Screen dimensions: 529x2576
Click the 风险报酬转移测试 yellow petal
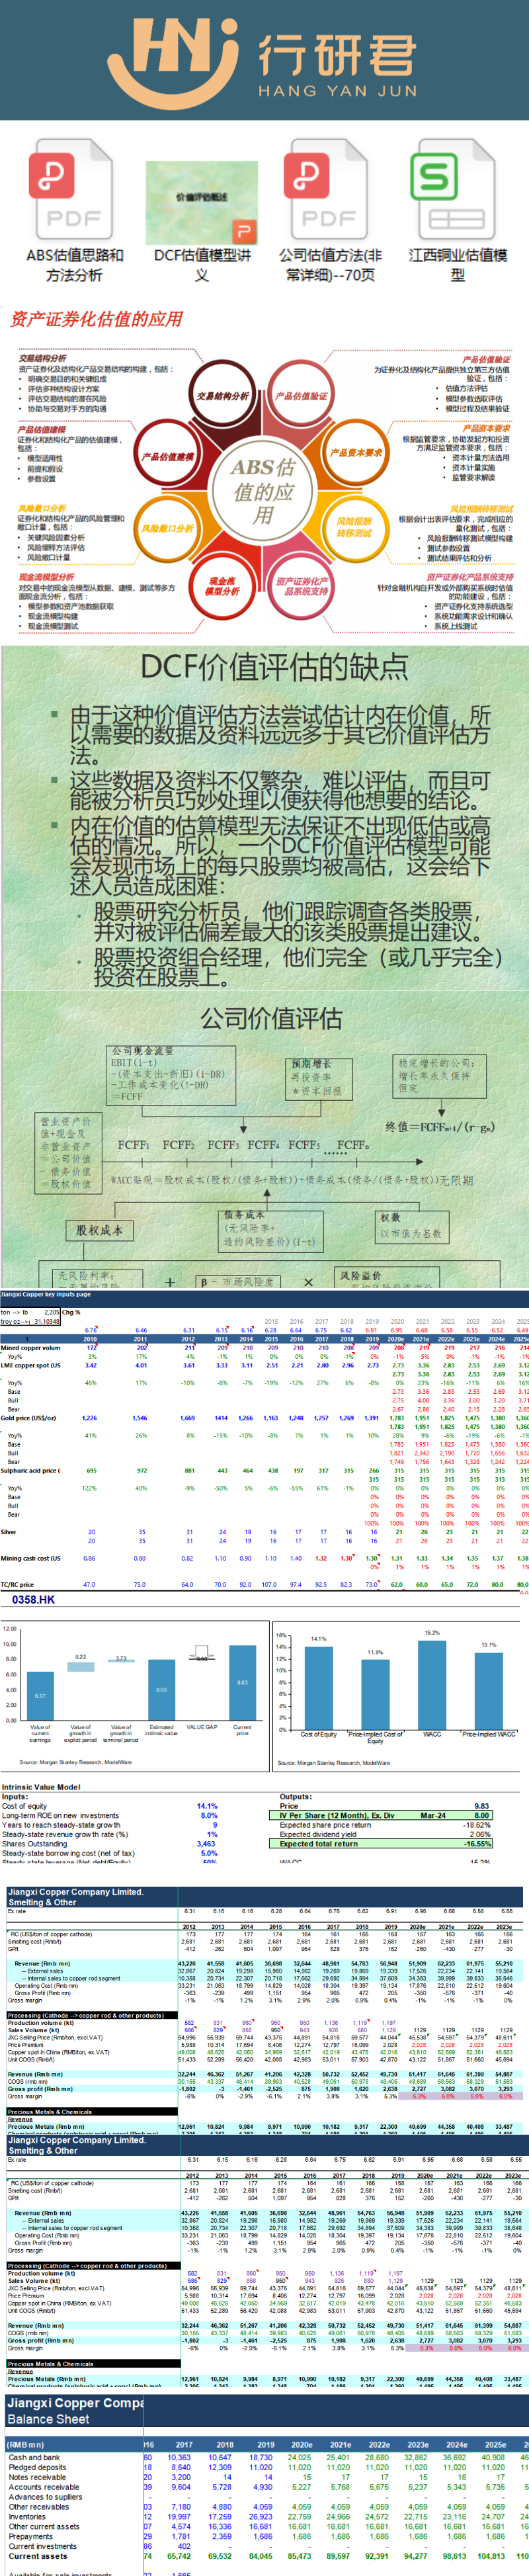click(x=354, y=527)
